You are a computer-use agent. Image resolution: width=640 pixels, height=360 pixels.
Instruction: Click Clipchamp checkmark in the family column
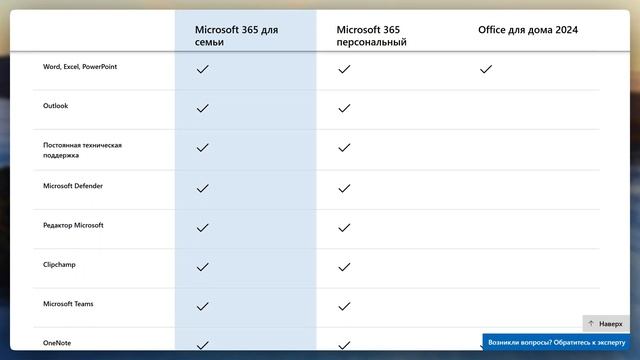click(x=202, y=267)
